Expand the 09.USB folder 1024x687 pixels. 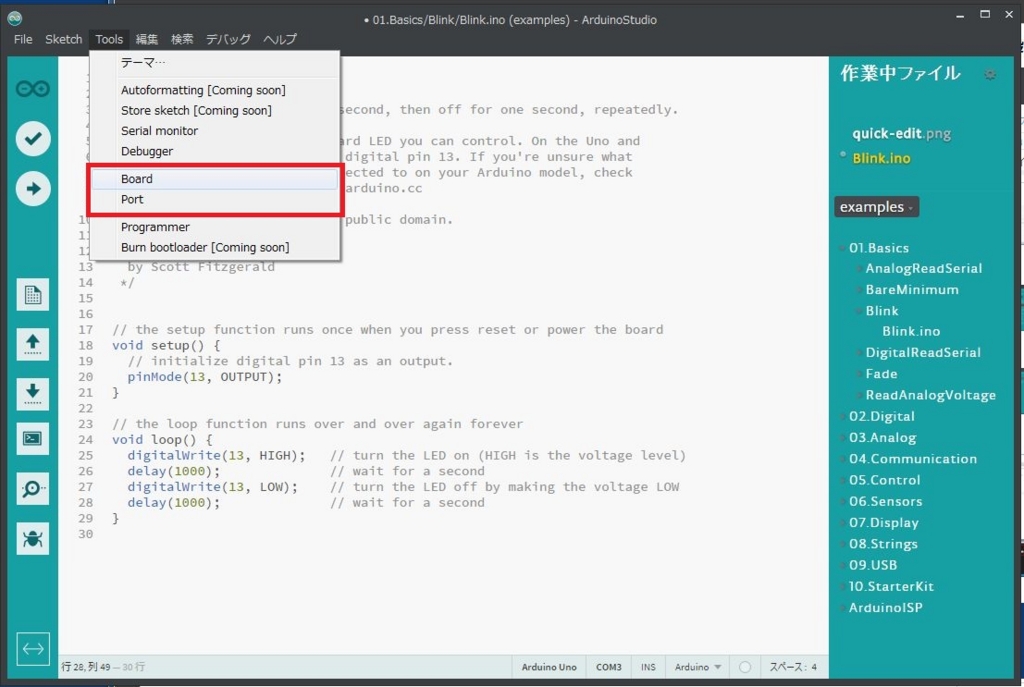tap(872, 565)
